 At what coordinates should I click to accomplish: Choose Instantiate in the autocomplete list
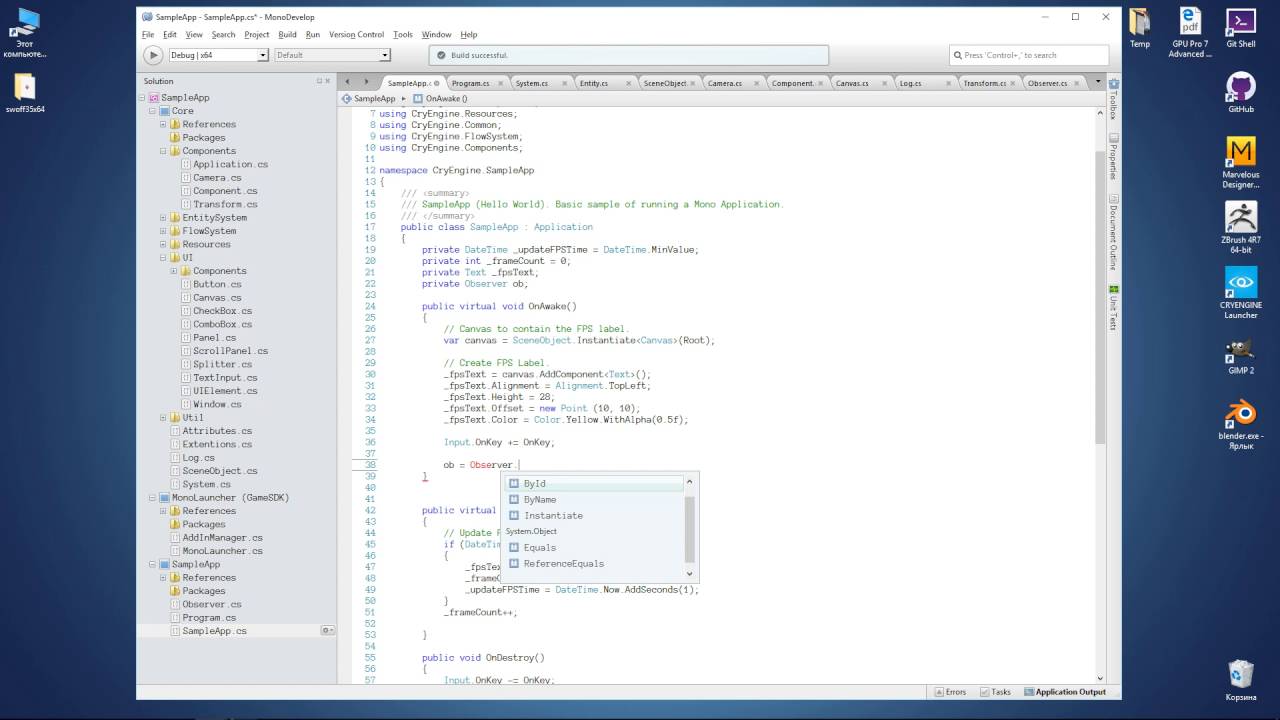pyautogui.click(x=596, y=515)
